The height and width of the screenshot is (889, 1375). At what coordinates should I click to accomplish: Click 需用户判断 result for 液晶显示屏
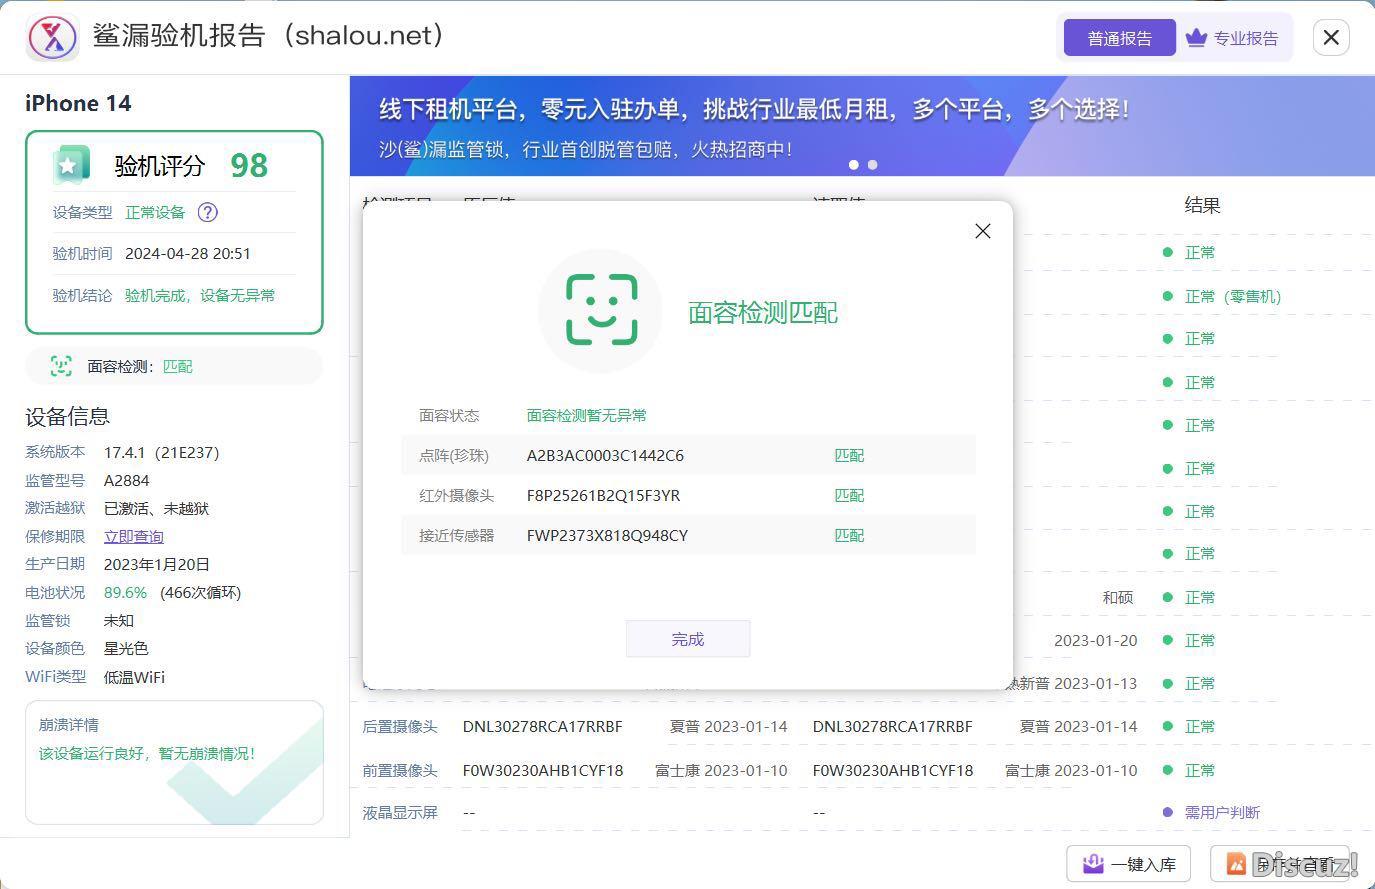tap(1222, 812)
